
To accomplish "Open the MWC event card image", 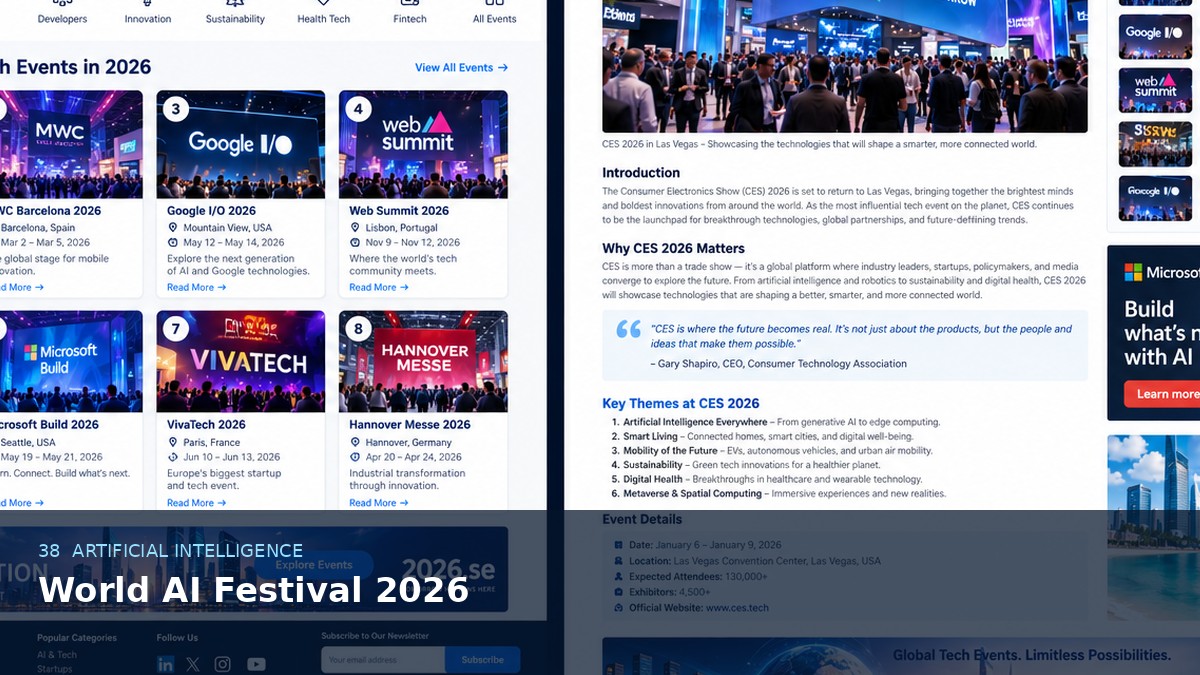I will point(71,144).
